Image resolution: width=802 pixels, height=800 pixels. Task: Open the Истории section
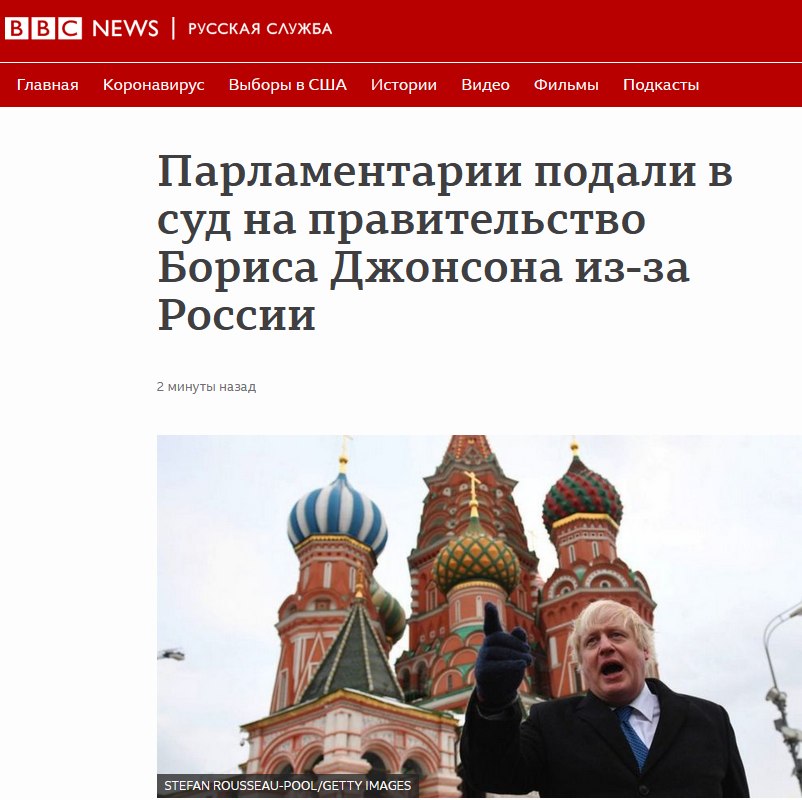pos(404,84)
